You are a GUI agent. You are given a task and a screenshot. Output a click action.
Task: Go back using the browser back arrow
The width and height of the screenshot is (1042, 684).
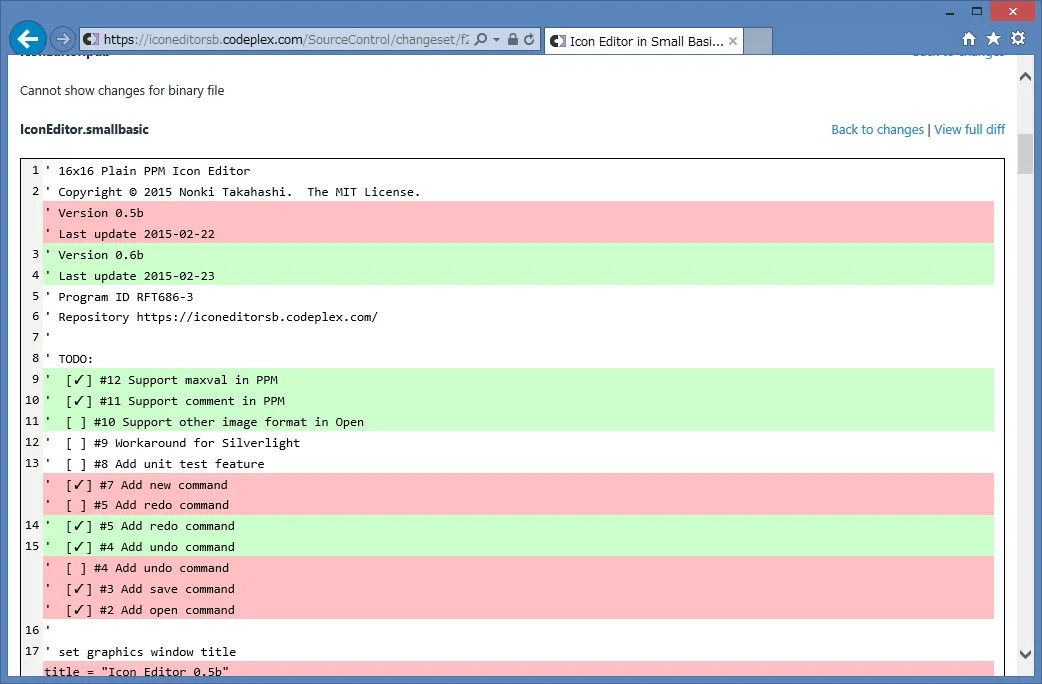point(27,39)
